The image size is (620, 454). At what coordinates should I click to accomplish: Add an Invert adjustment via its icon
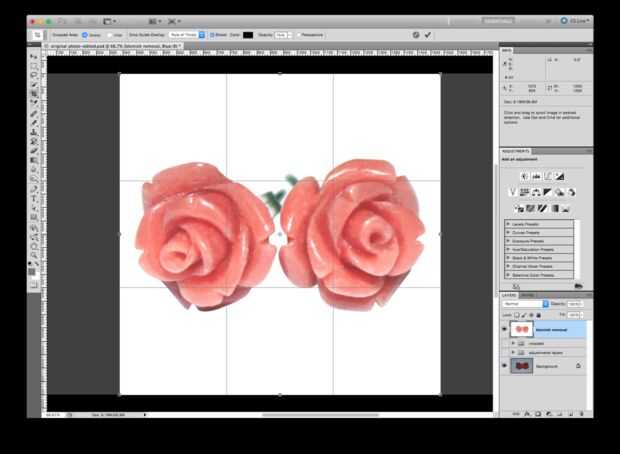pyautogui.click(x=519, y=208)
